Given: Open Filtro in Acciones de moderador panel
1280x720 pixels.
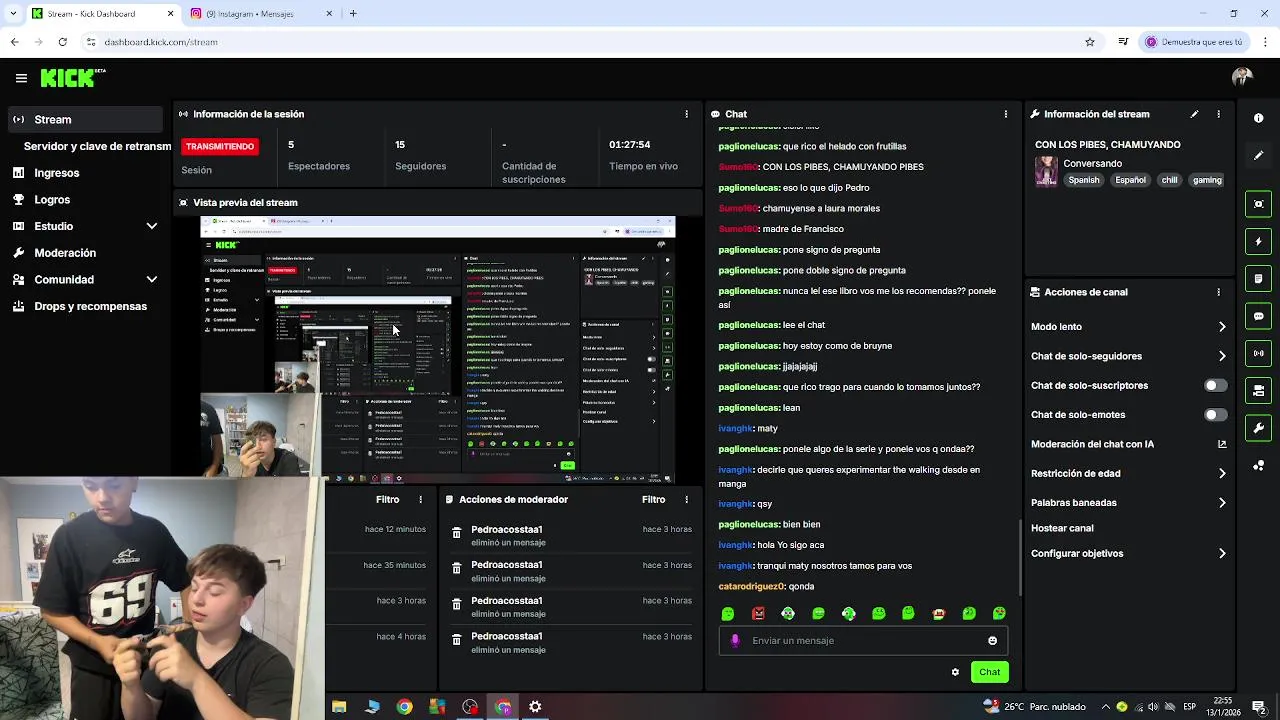Looking at the screenshot, I should pos(653,499).
